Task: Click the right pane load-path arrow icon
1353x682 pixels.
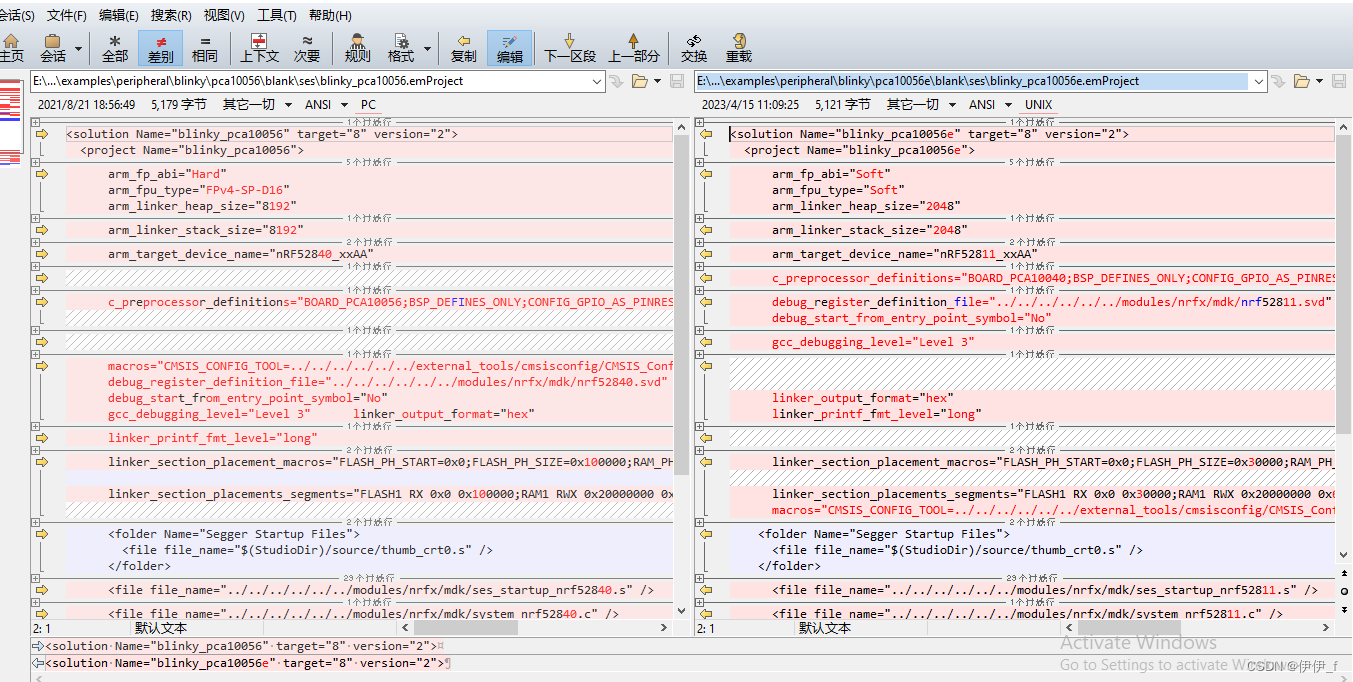Action: pyautogui.click(x=1279, y=81)
